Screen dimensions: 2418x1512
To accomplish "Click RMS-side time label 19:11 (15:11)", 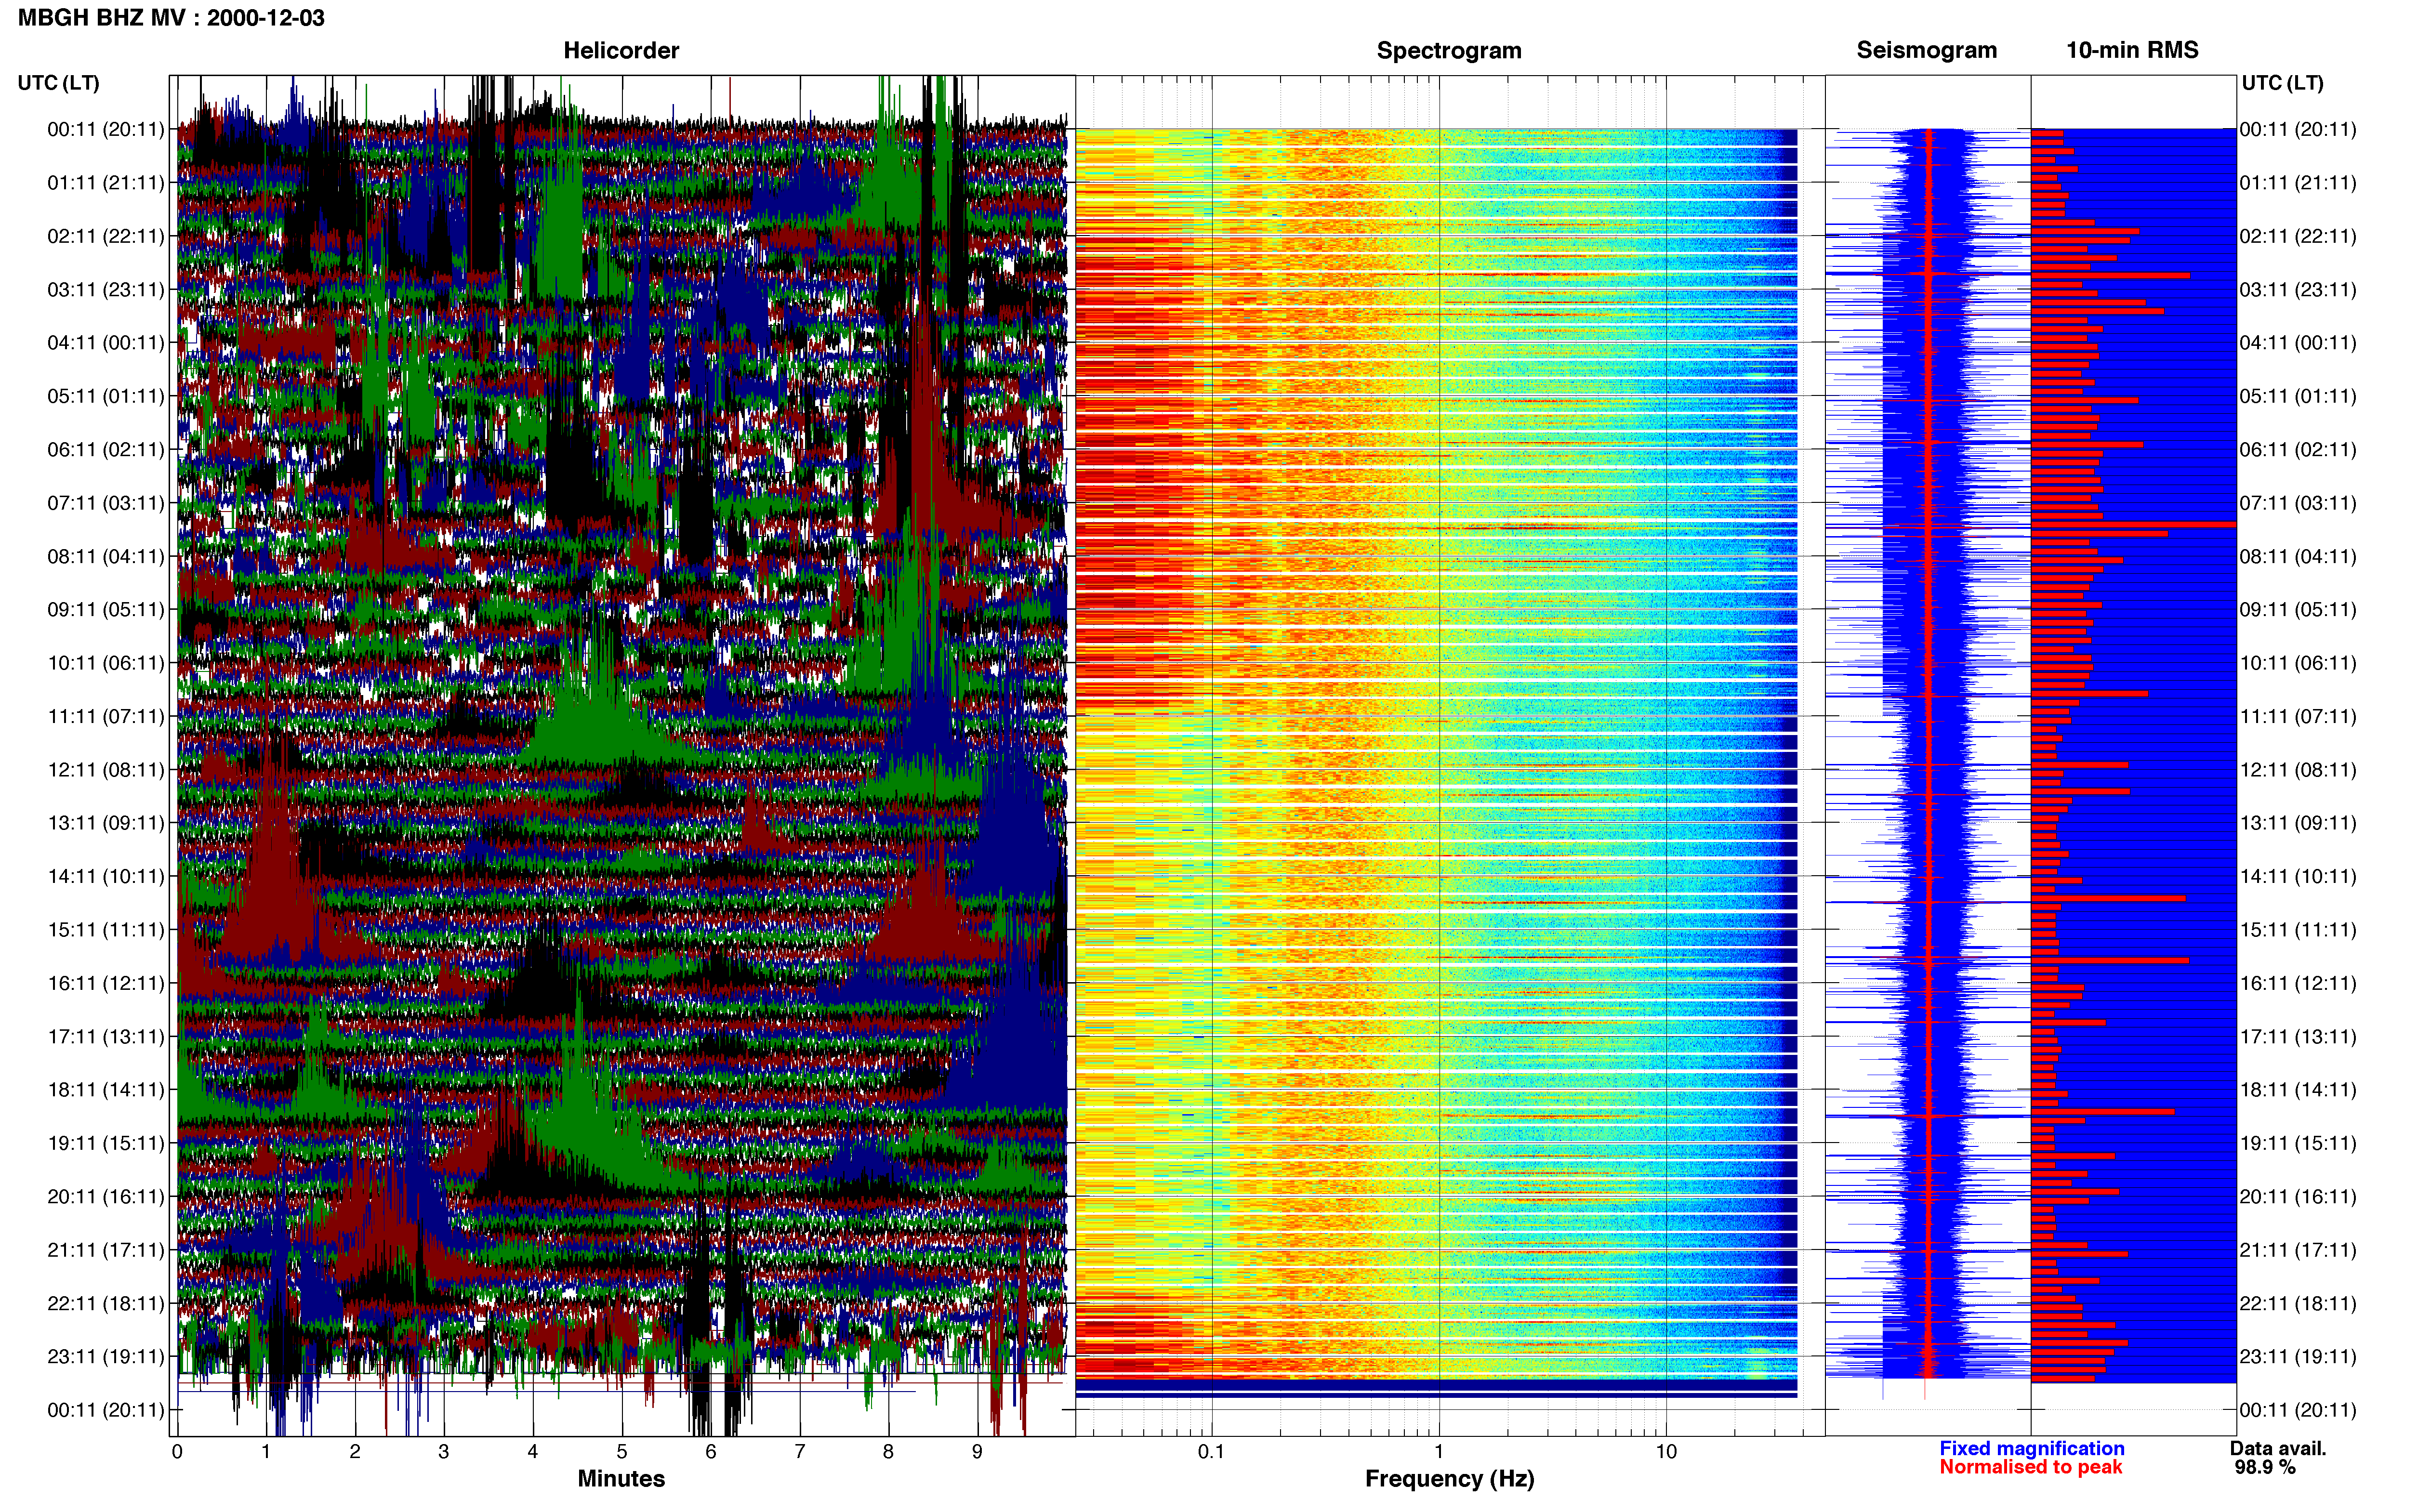I will coord(2298,1143).
